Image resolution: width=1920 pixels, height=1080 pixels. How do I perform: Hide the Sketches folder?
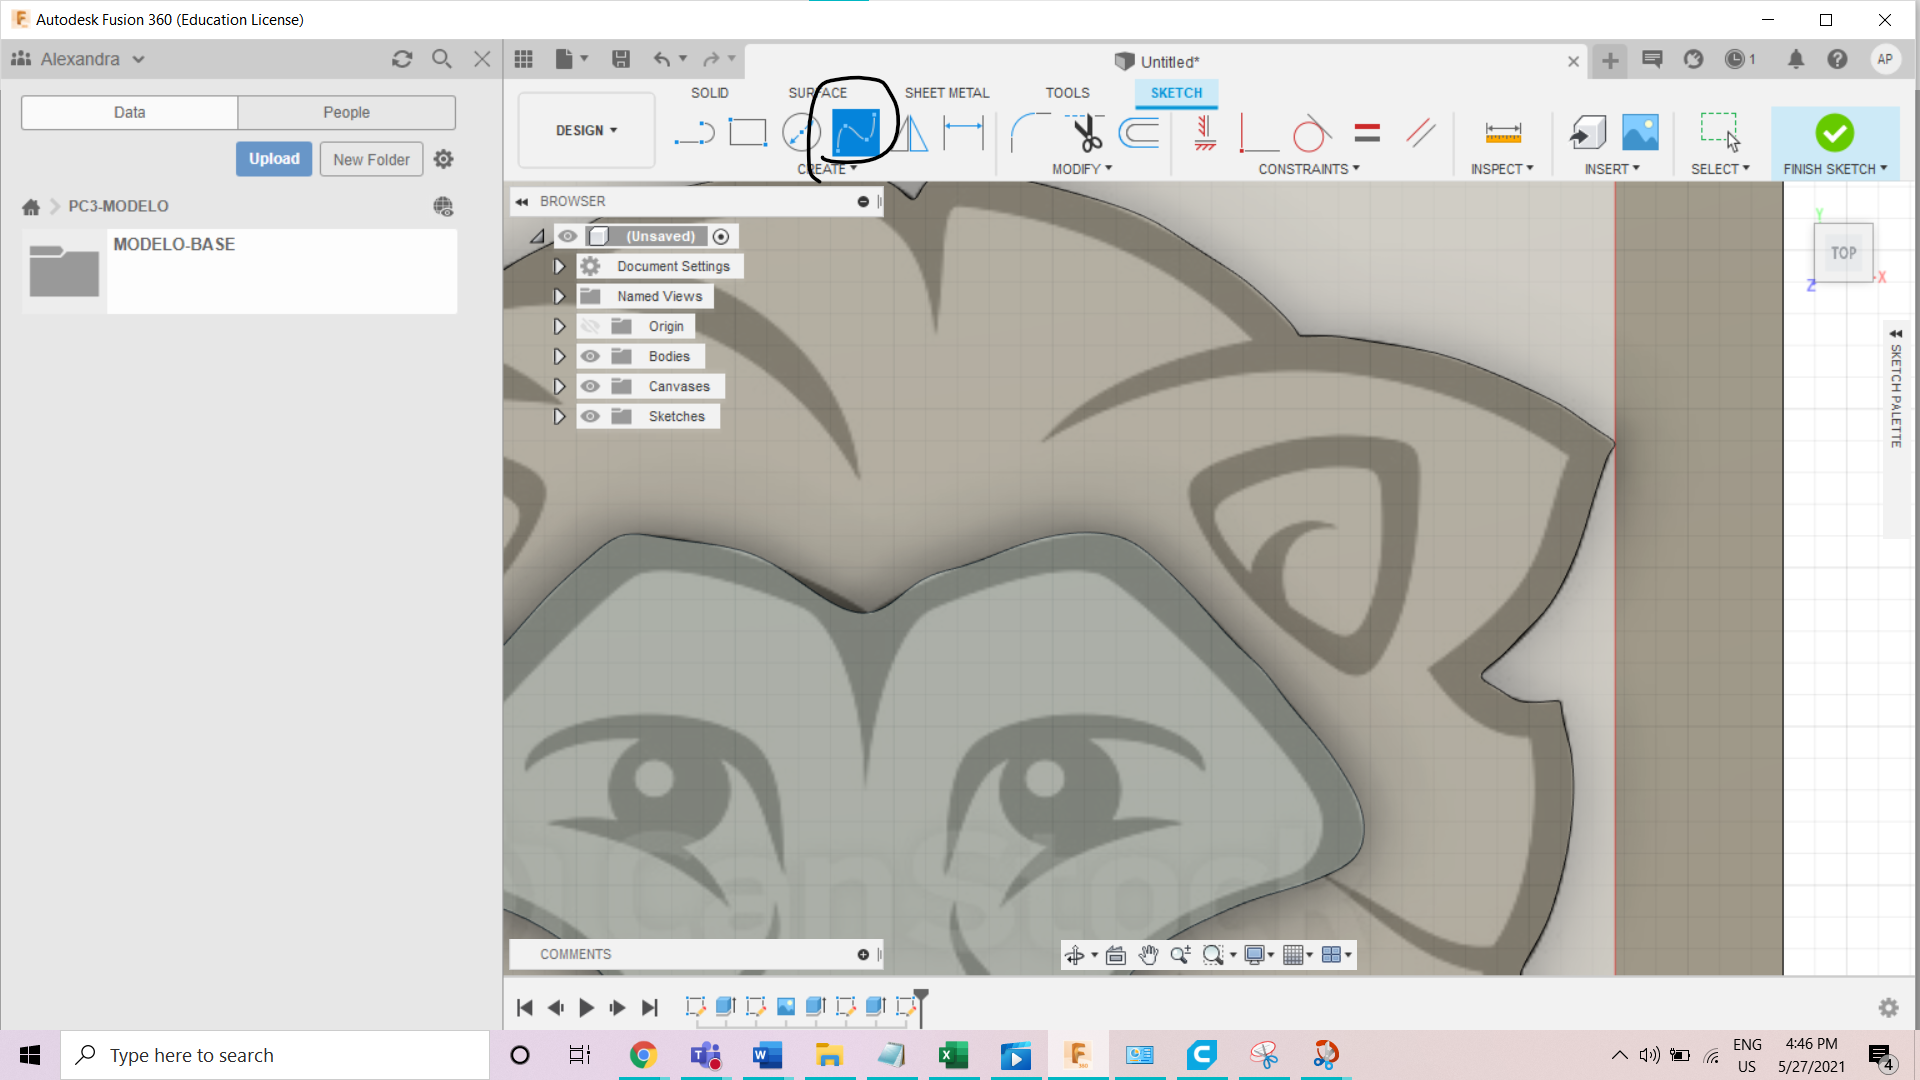590,416
